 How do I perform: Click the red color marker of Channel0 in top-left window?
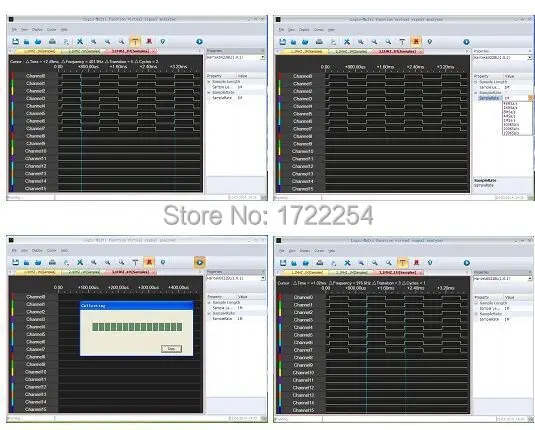pyautogui.click(x=13, y=76)
